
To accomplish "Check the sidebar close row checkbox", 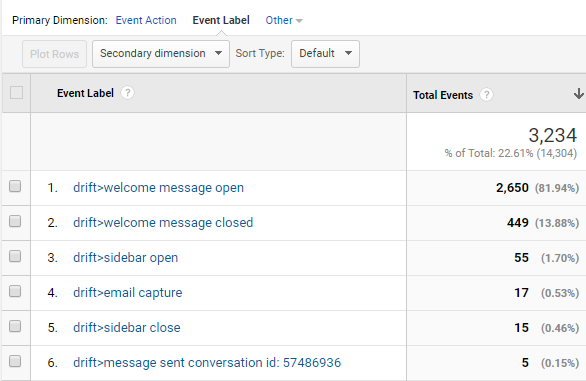I will point(15,326).
